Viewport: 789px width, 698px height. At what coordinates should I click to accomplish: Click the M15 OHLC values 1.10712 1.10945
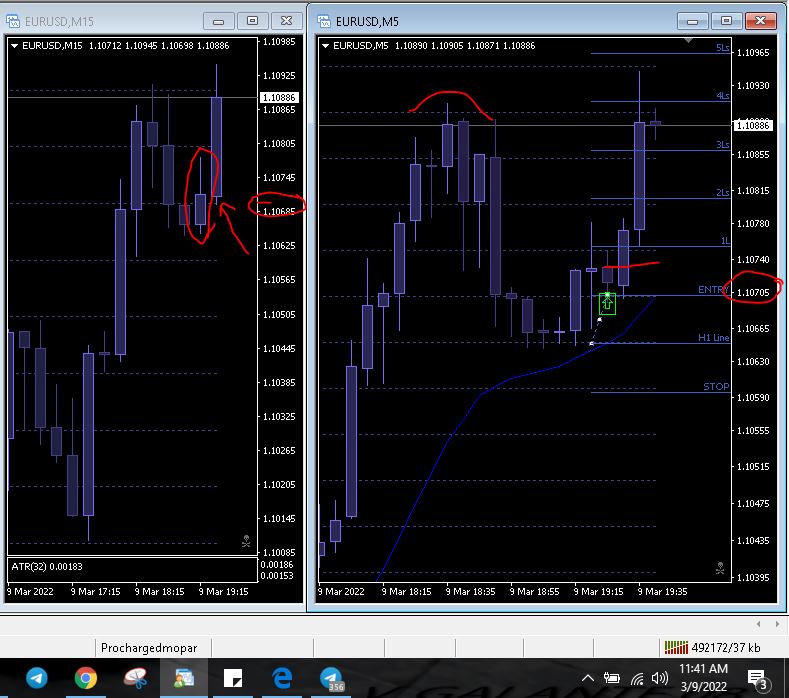pos(123,46)
